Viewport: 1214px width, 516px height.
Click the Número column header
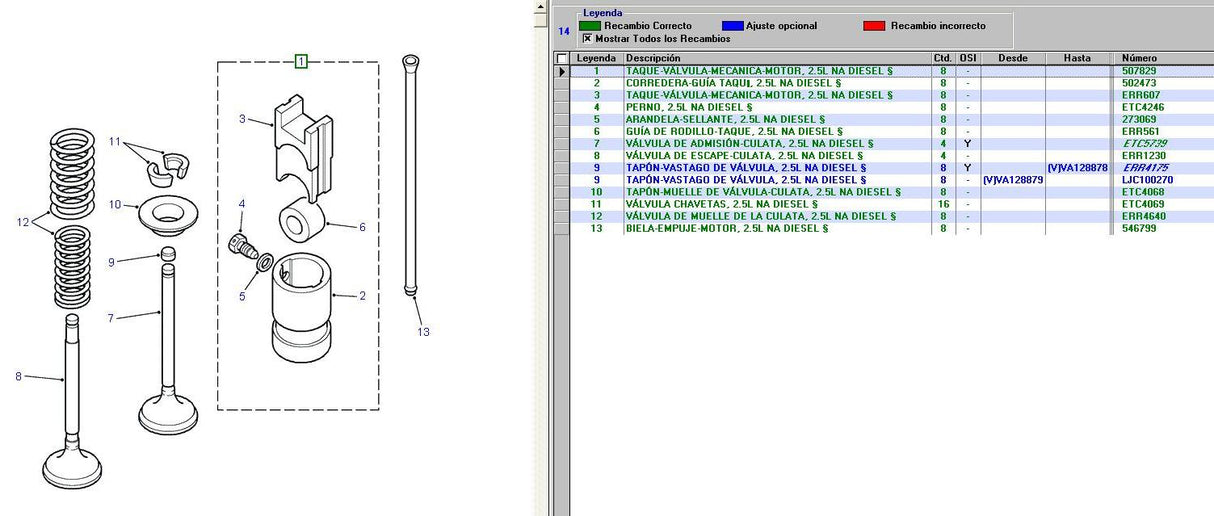1139,58
